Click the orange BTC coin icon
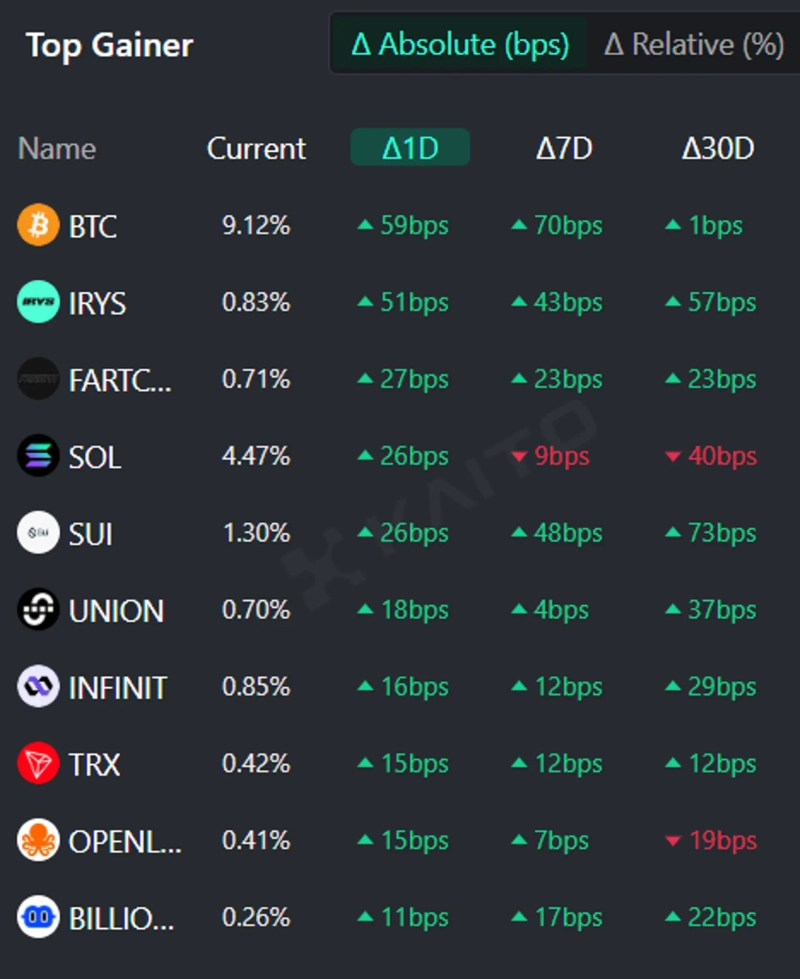 tap(39, 225)
